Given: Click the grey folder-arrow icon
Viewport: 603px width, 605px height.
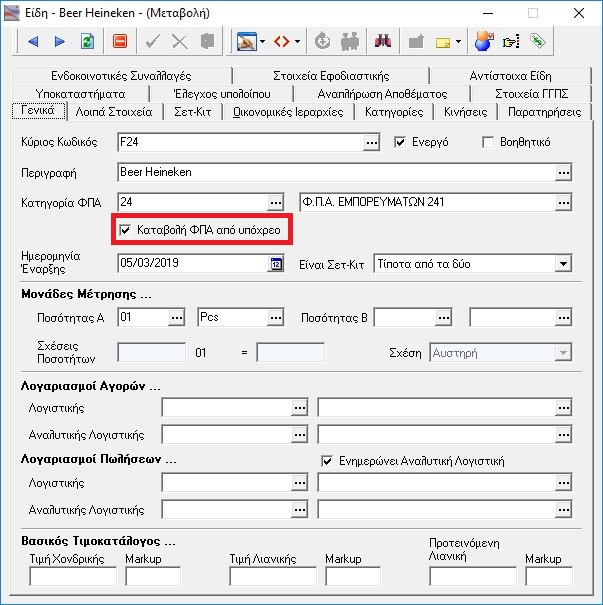Looking at the screenshot, I should click(x=416, y=41).
